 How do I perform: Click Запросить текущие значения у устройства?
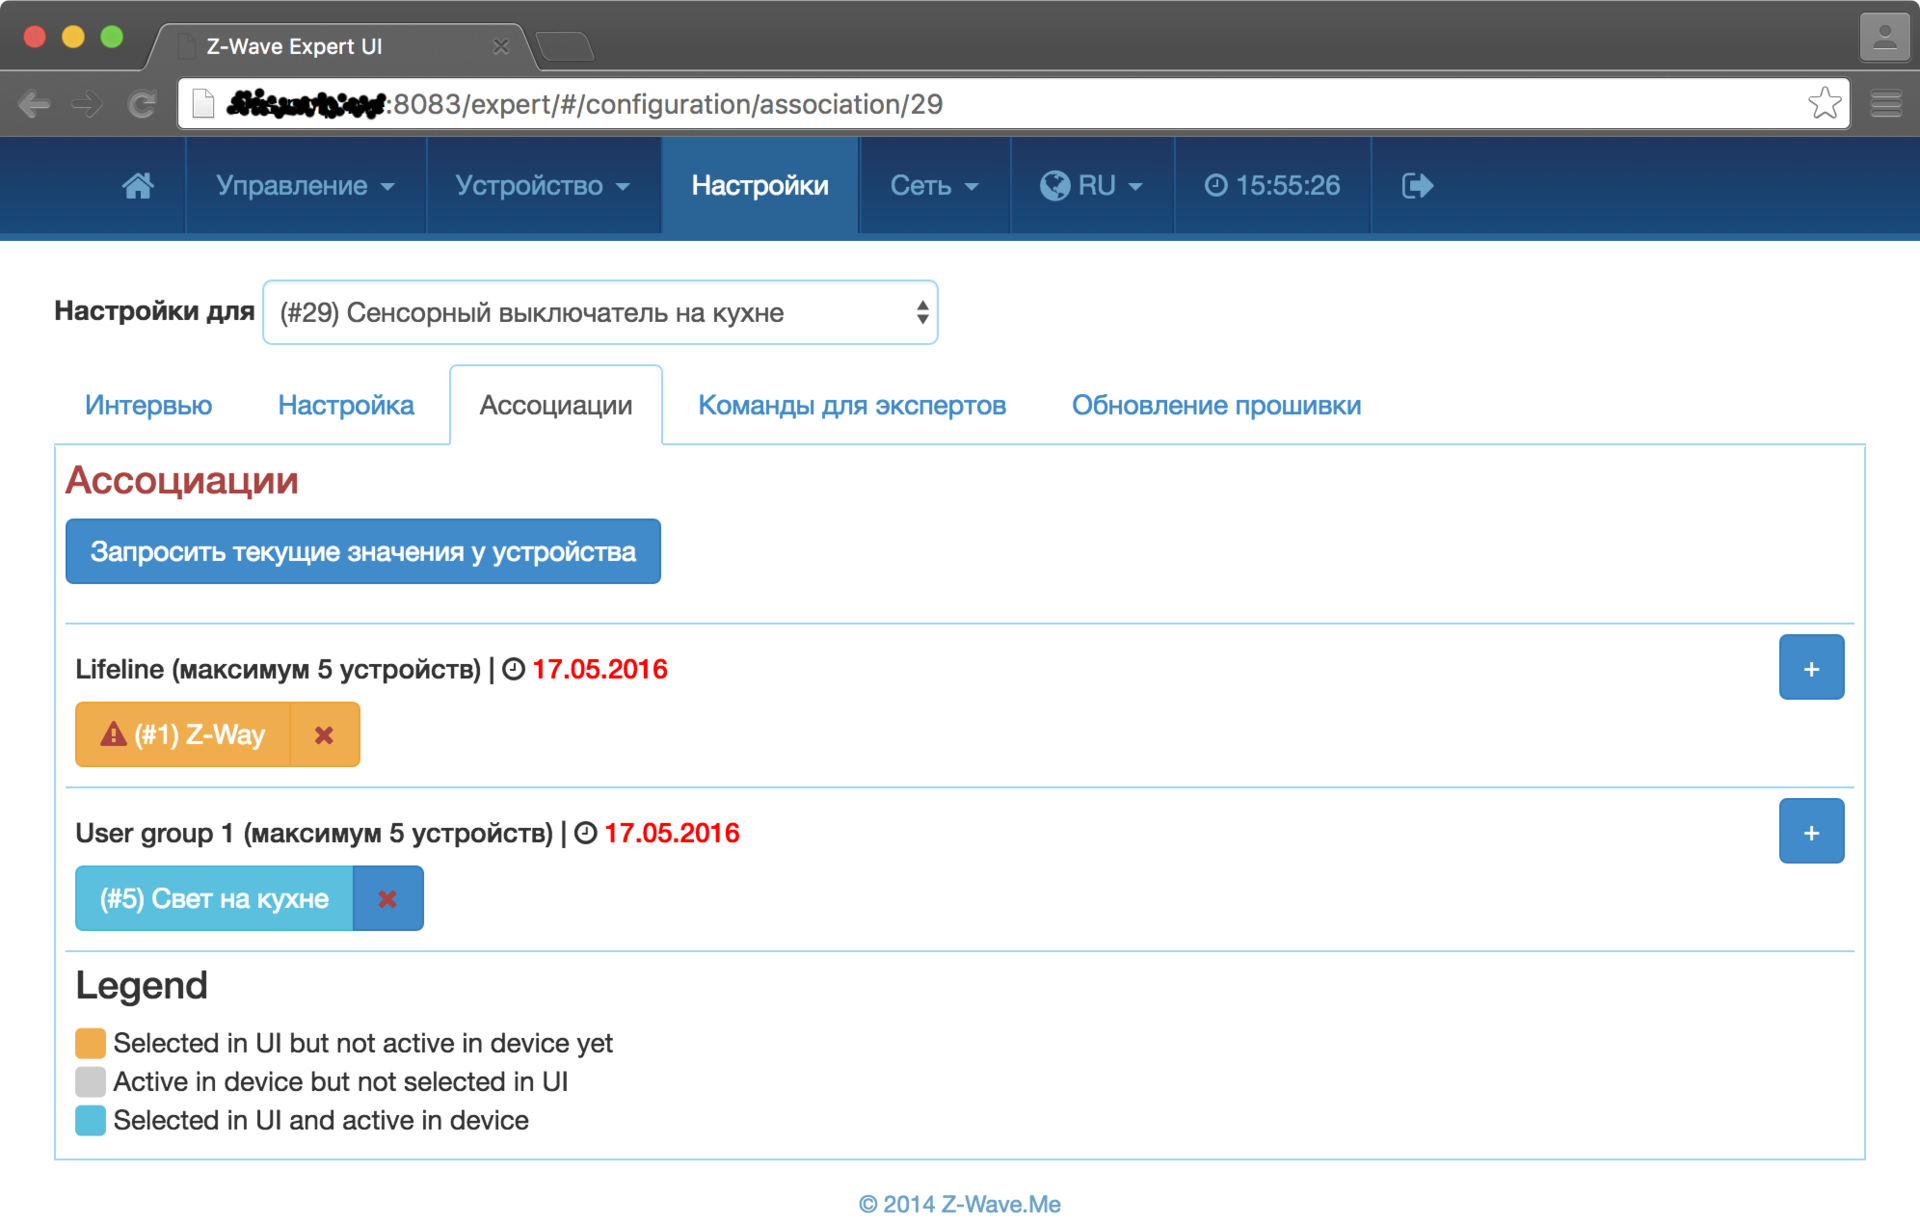[363, 551]
